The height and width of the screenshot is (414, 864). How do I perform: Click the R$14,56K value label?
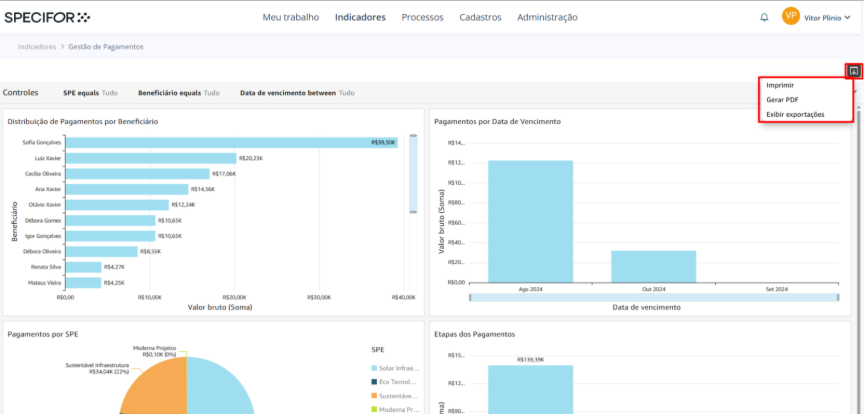203,189
